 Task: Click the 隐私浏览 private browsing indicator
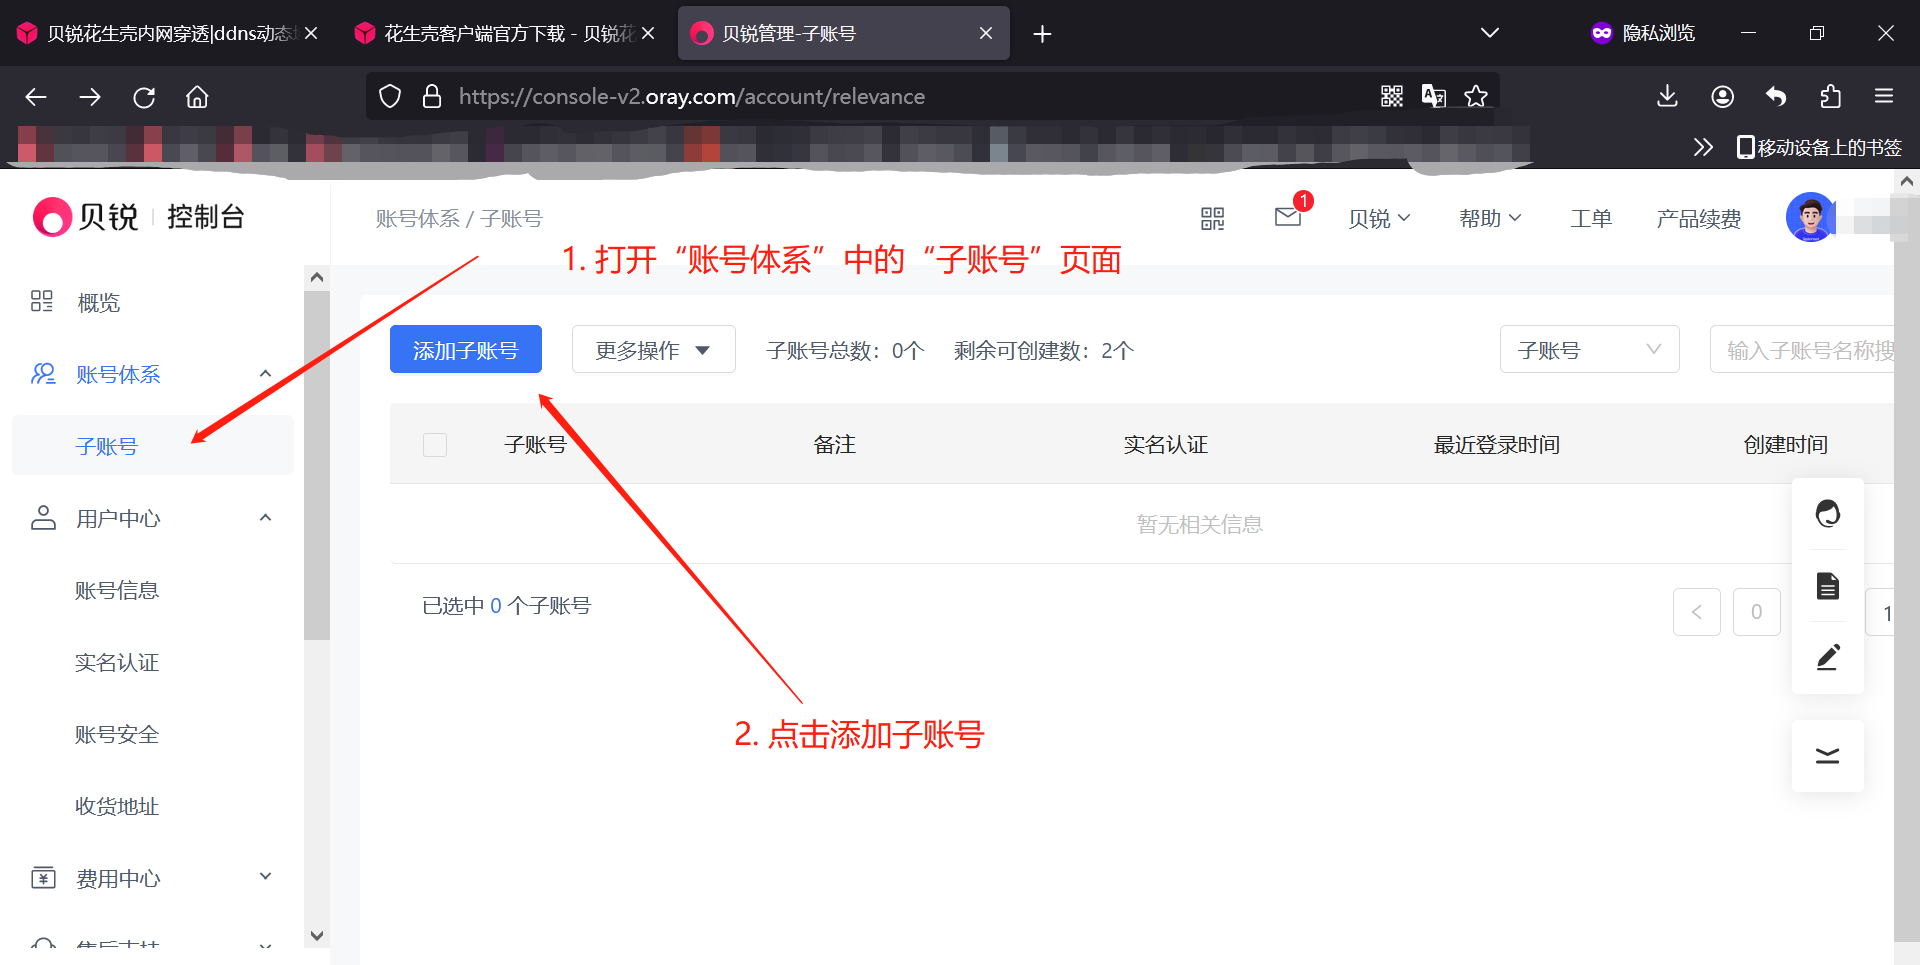[x=1643, y=33]
